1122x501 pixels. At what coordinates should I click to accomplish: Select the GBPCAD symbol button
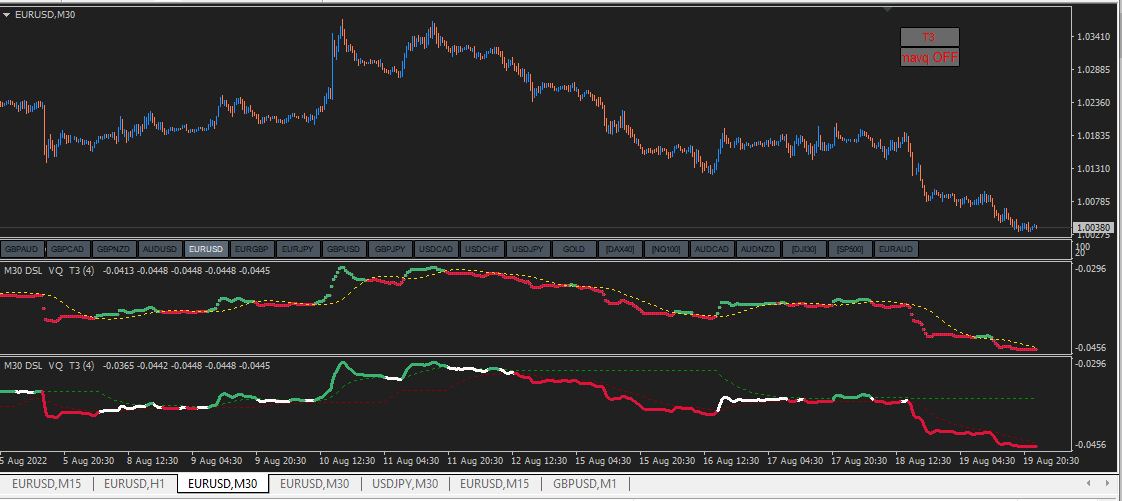click(69, 249)
